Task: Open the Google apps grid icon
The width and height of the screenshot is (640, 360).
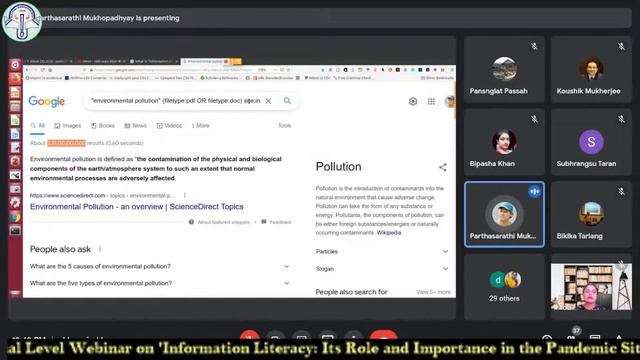Action: coord(431,101)
